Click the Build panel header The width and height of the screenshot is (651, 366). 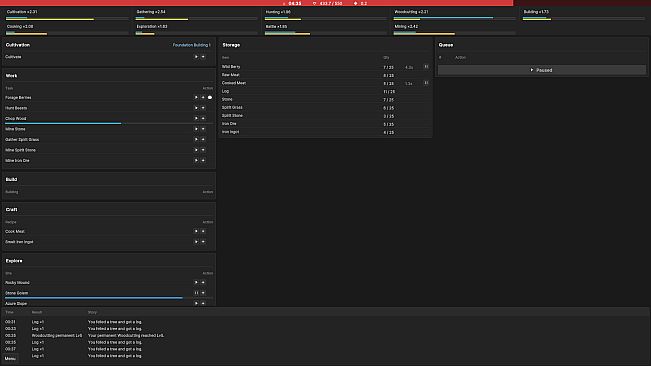point(12,179)
